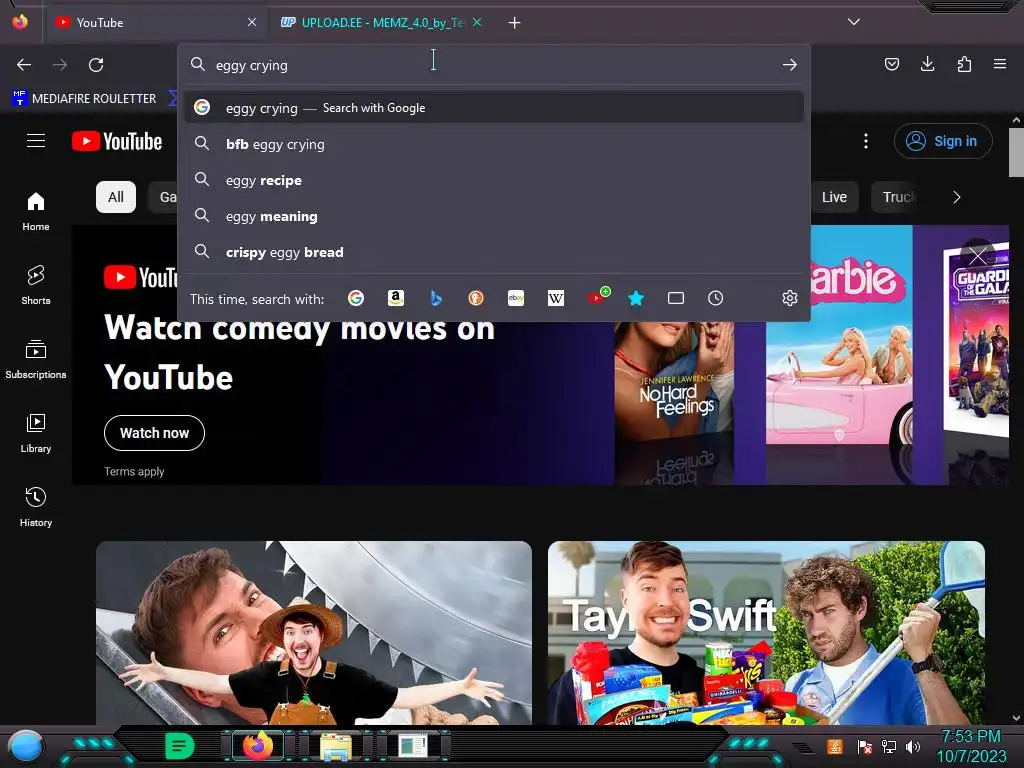Dismiss the movie banner with X
The height and width of the screenshot is (768, 1024).
click(978, 256)
